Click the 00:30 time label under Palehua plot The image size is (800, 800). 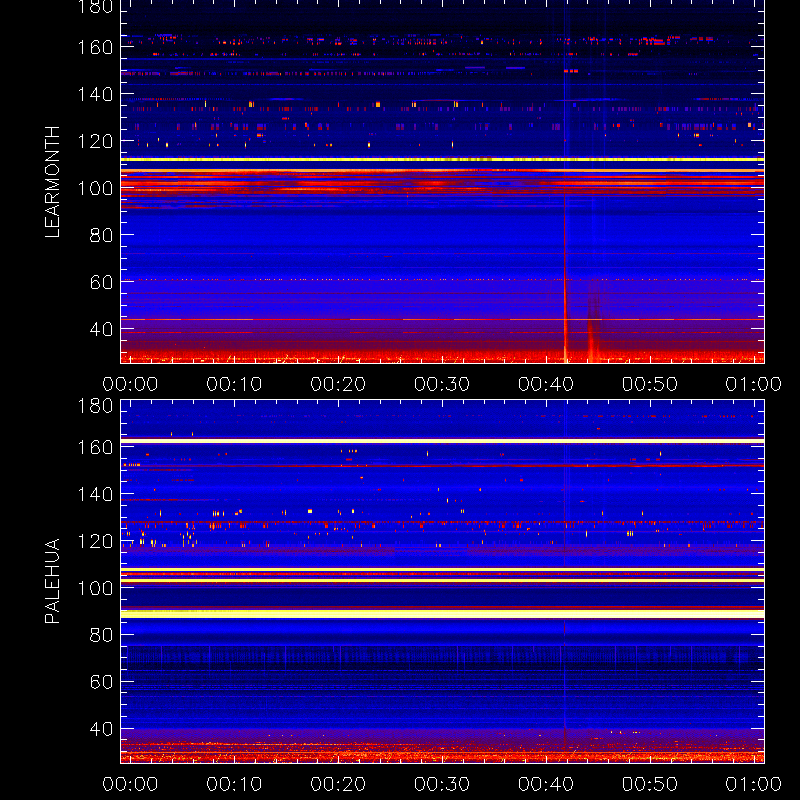442,784
